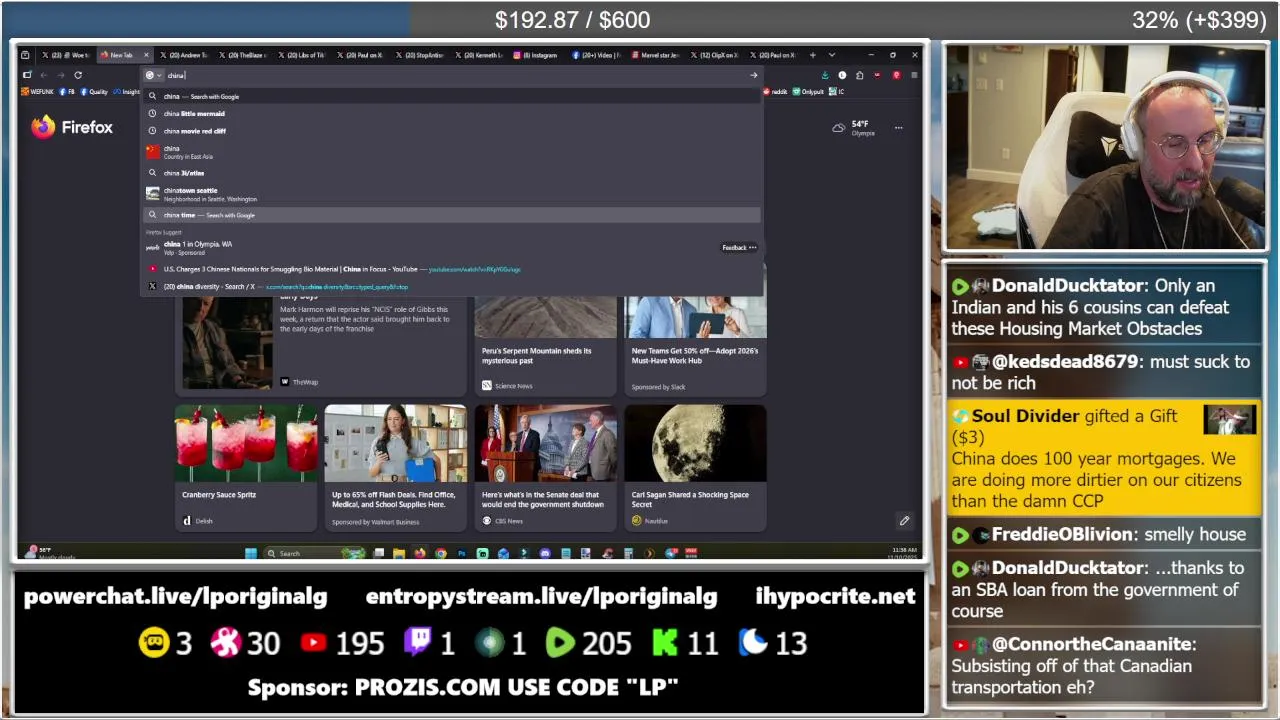
Task: Open Carl Sagan space secret story
Action: click(695, 466)
